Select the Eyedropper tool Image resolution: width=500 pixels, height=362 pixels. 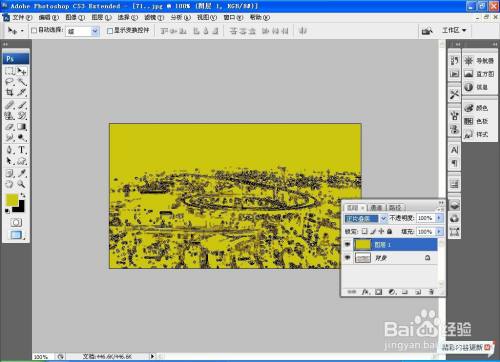tap(22, 173)
